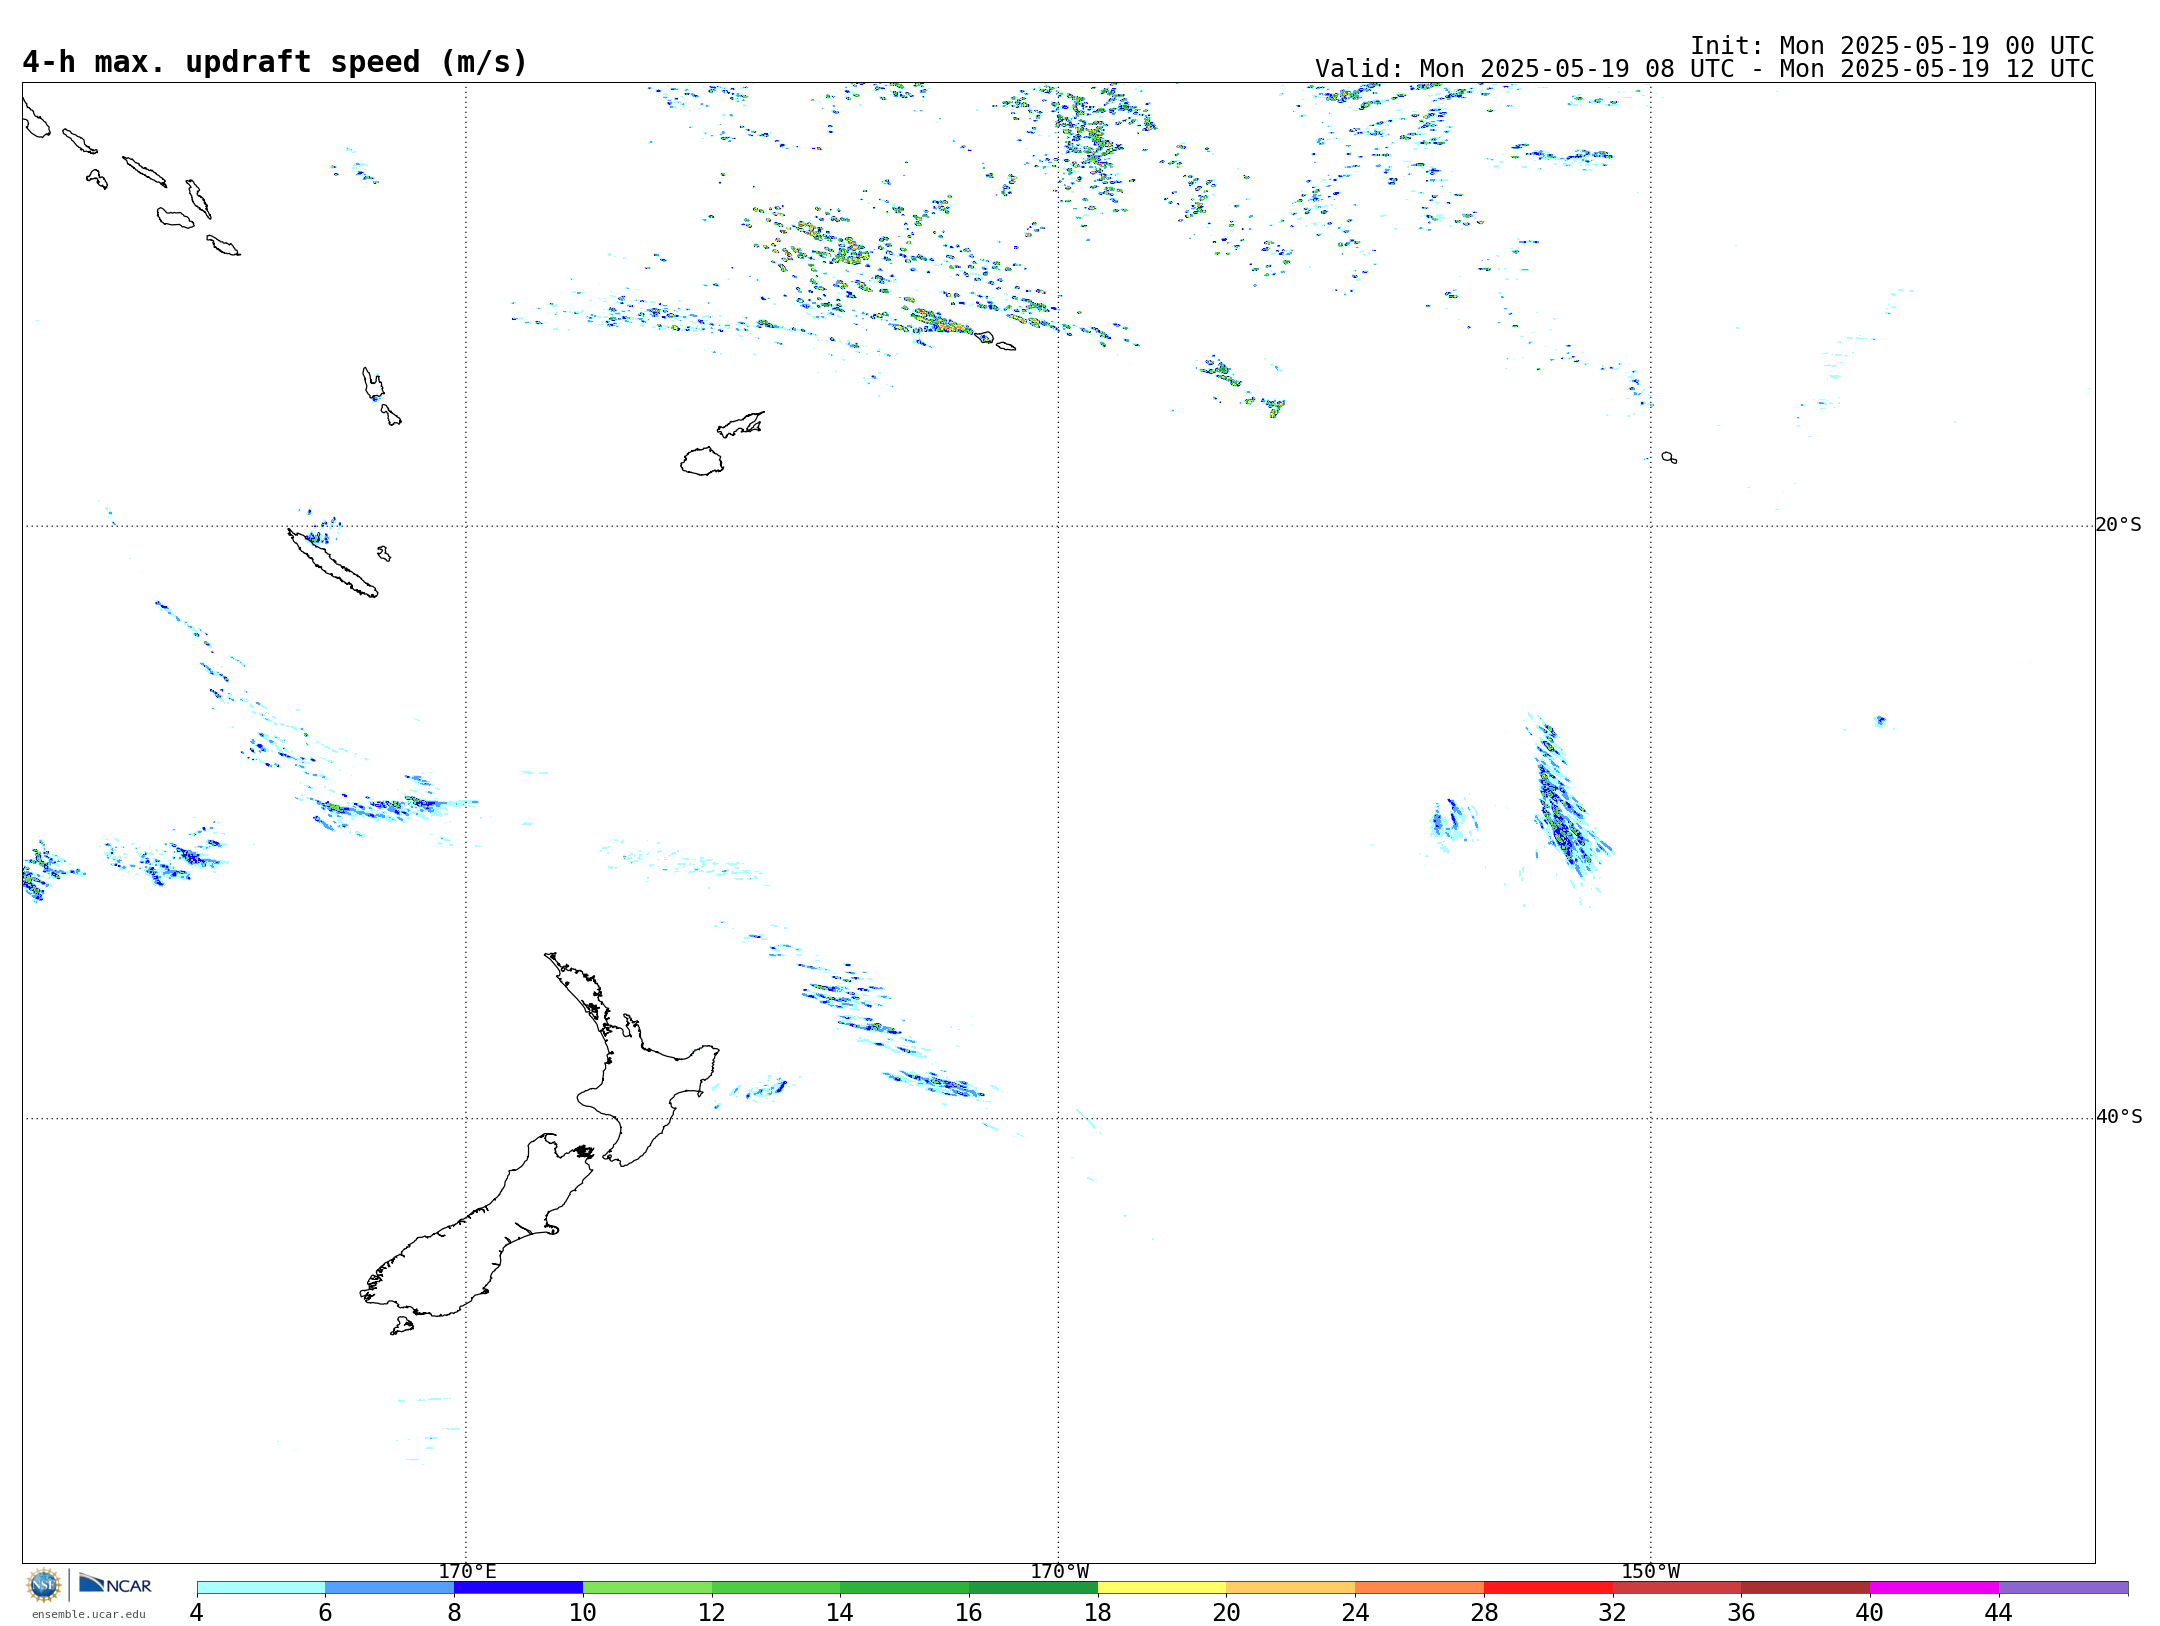
Task: Select the purple colorbar segment above 44
Action: point(2062,1588)
